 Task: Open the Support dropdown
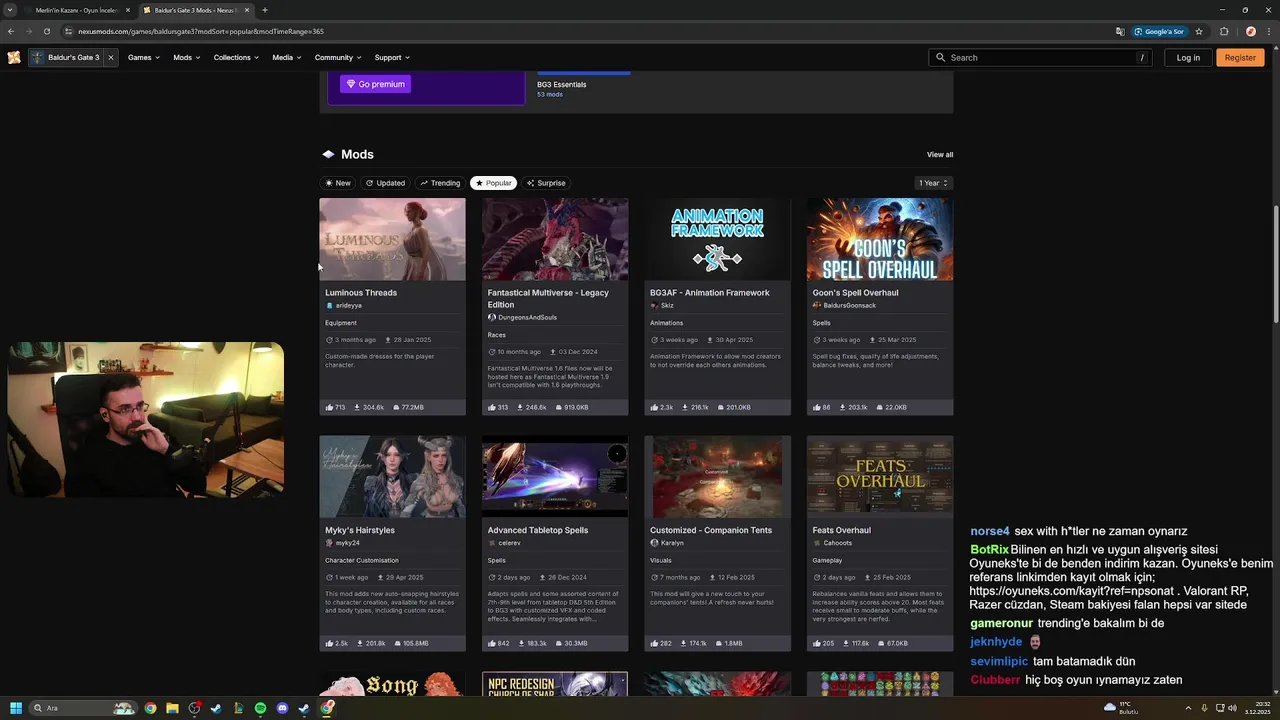pos(392,57)
